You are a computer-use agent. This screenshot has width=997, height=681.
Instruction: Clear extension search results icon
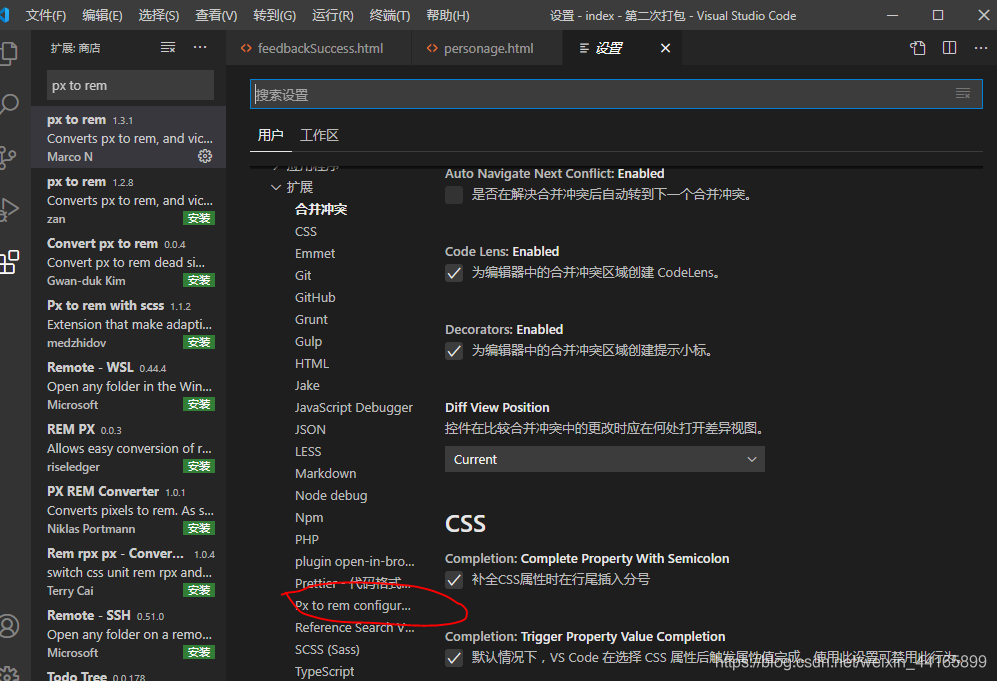[168, 48]
